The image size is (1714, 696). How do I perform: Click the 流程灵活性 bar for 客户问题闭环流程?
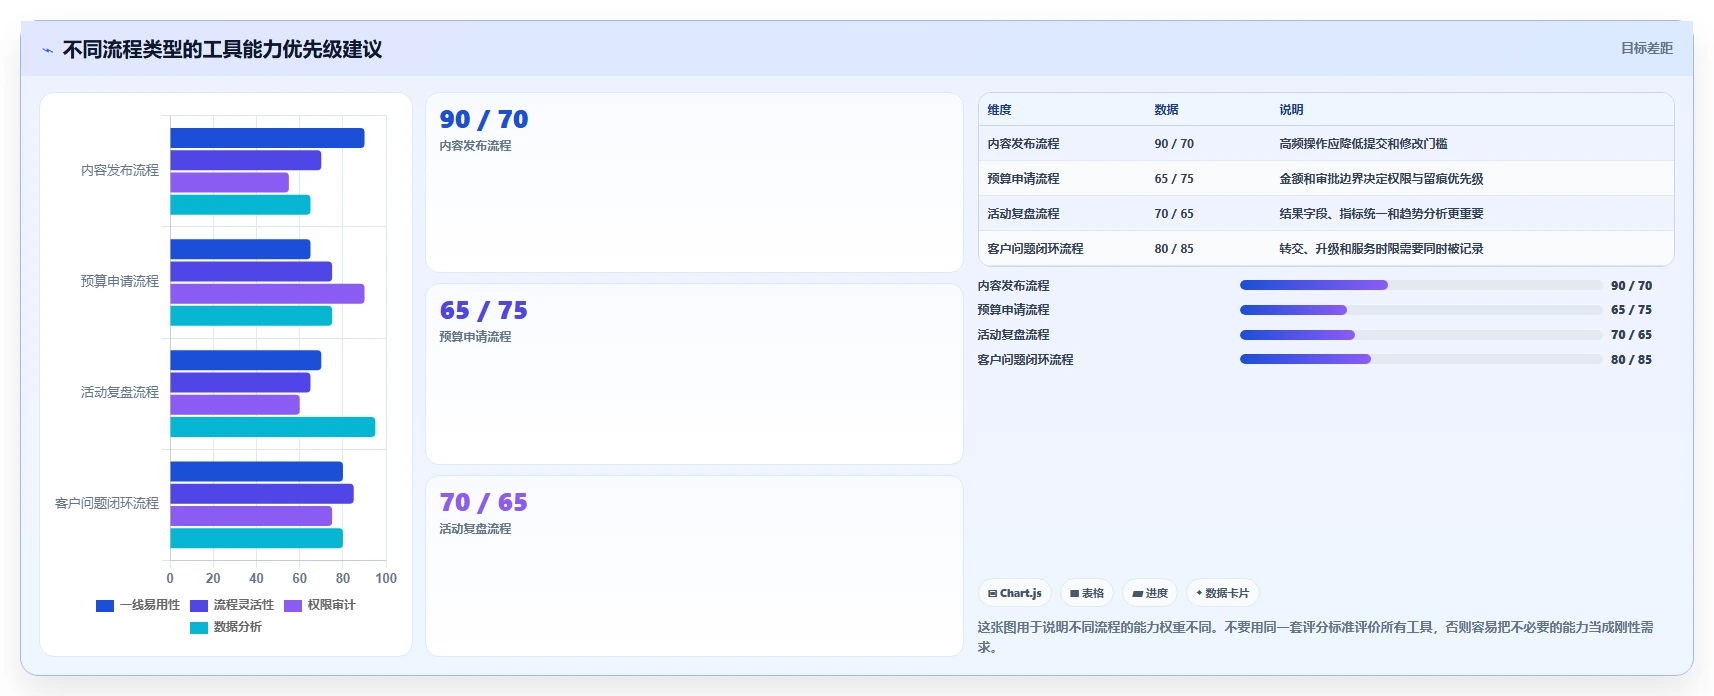(x=262, y=494)
